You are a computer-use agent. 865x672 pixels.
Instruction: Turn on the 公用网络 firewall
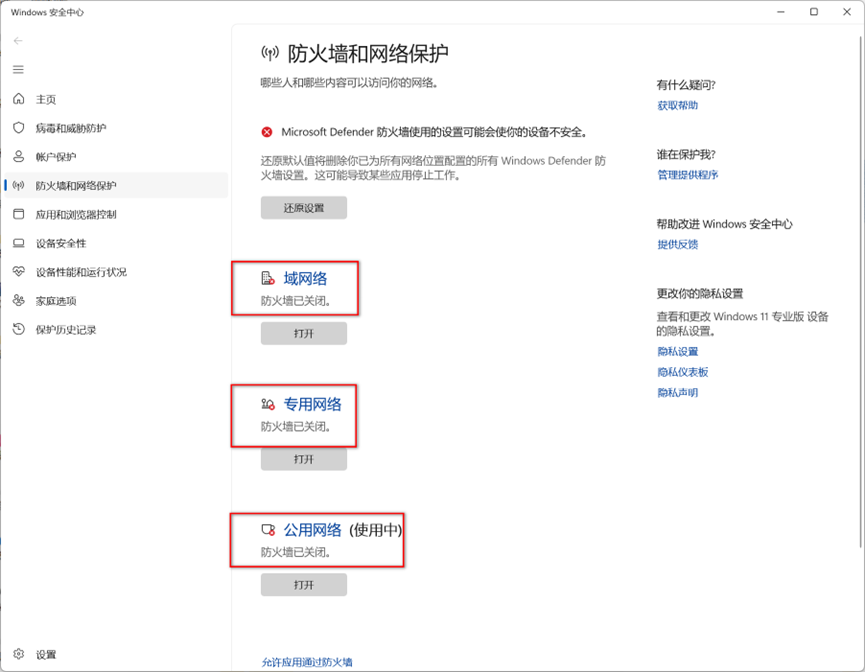pyautogui.click(x=304, y=584)
